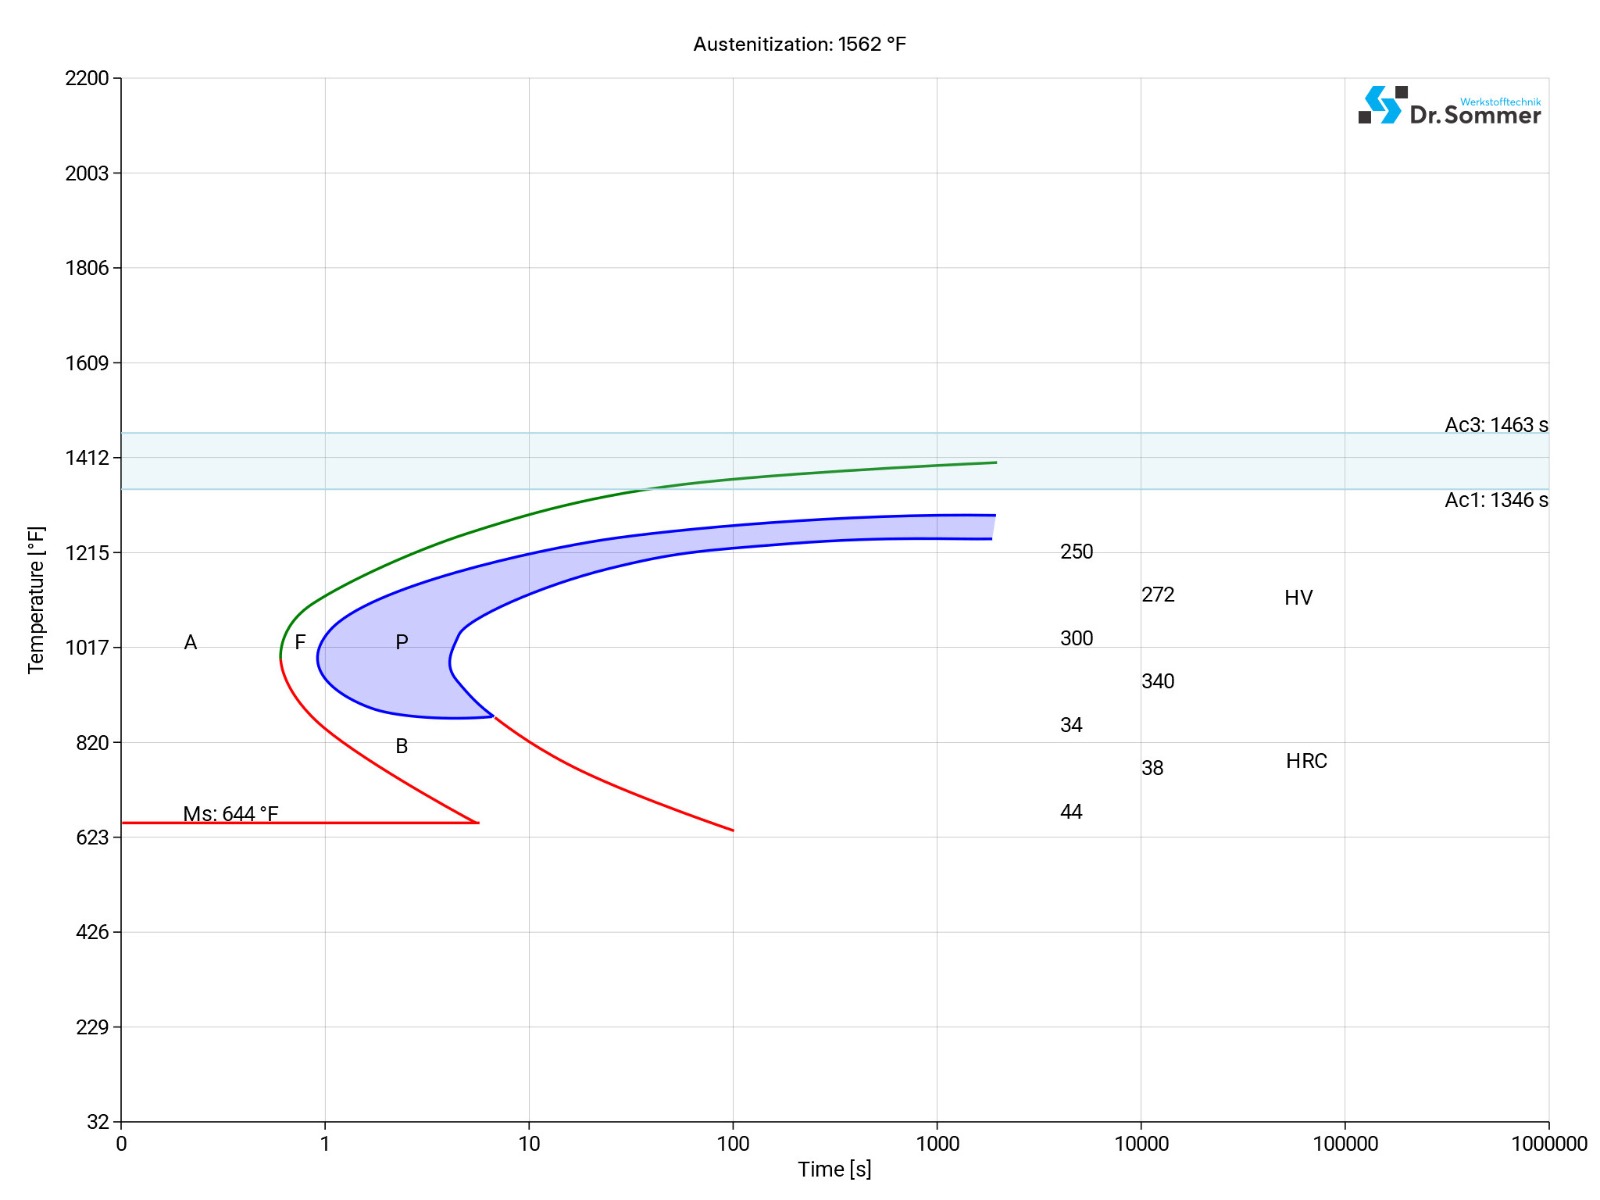Click the Time [s] axis title
Image resolution: width=1600 pixels, height=1200 pixels.
coord(834,1169)
